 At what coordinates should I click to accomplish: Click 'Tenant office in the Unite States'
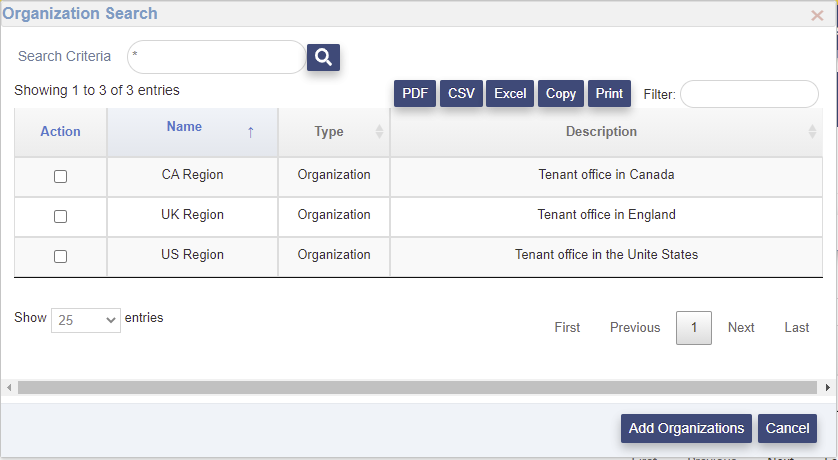[606, 255]
